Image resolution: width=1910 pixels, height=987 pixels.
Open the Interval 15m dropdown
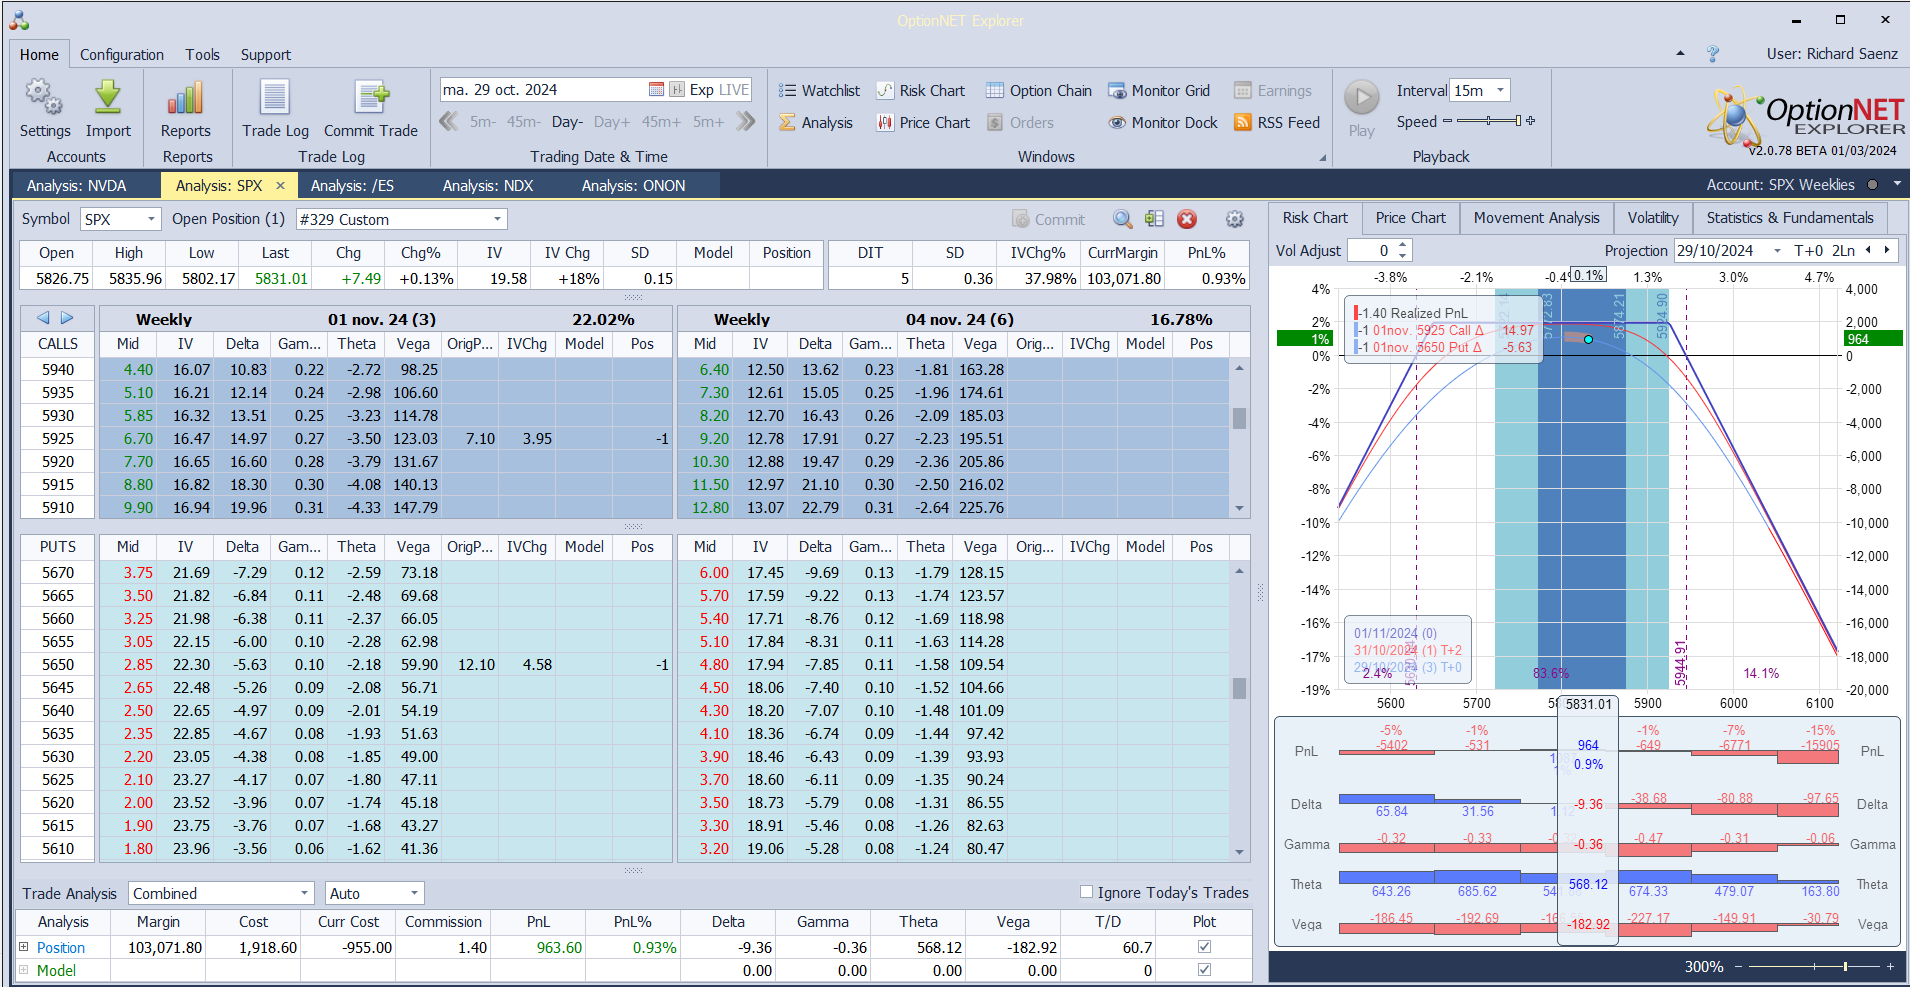pos(1500,91)
